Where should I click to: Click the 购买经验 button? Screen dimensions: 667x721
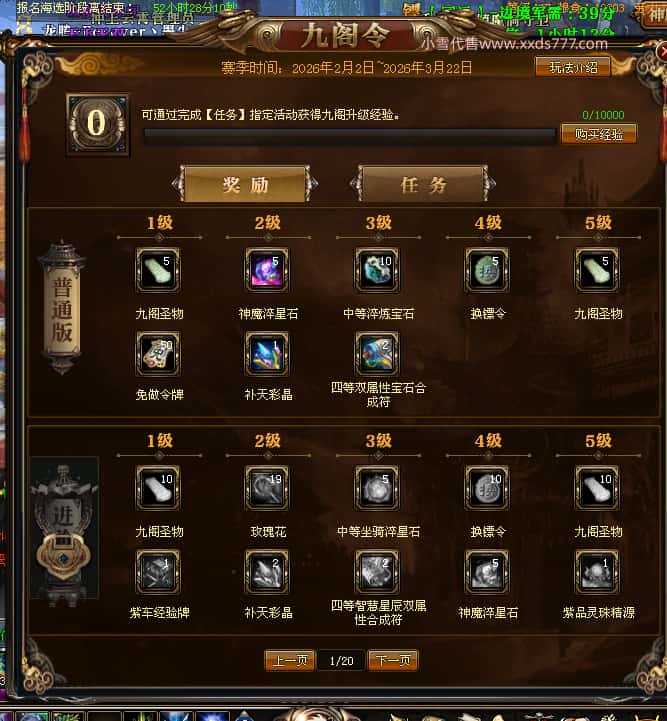599,134
